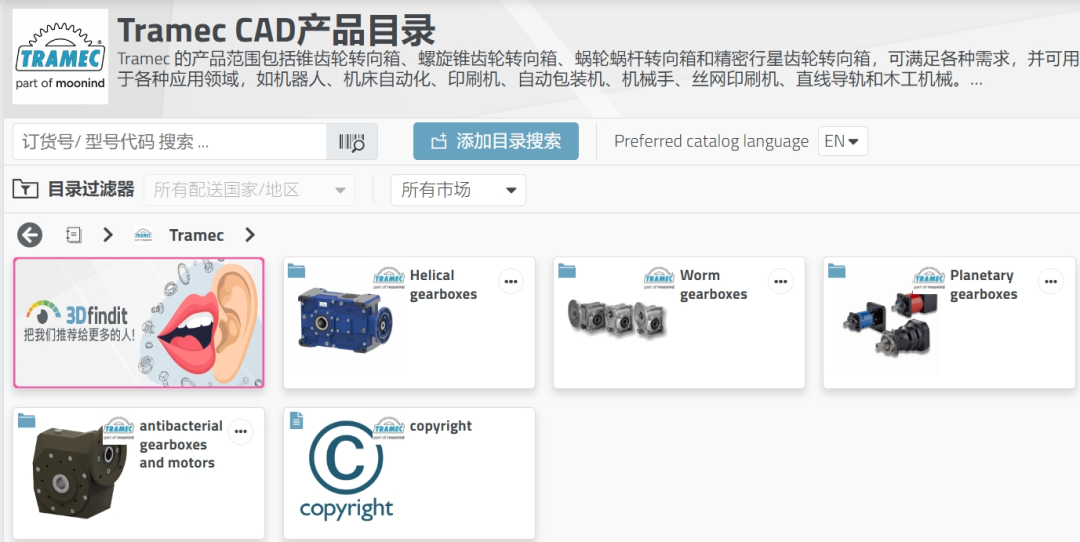Click the barcode scan search icon
1080x542 pixels.
point(352,142)
